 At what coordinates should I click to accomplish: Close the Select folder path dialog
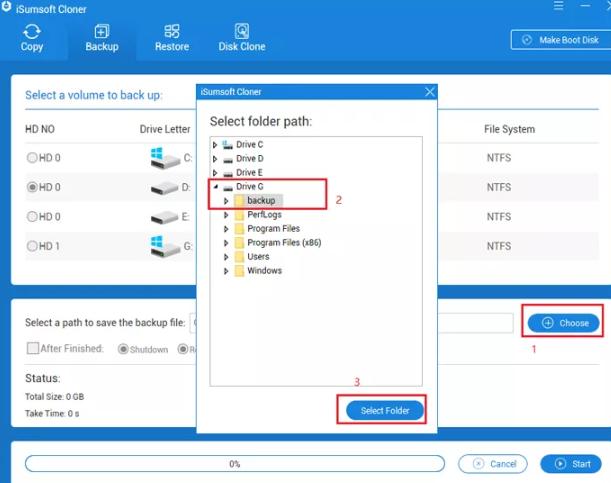tap(430, 92)
